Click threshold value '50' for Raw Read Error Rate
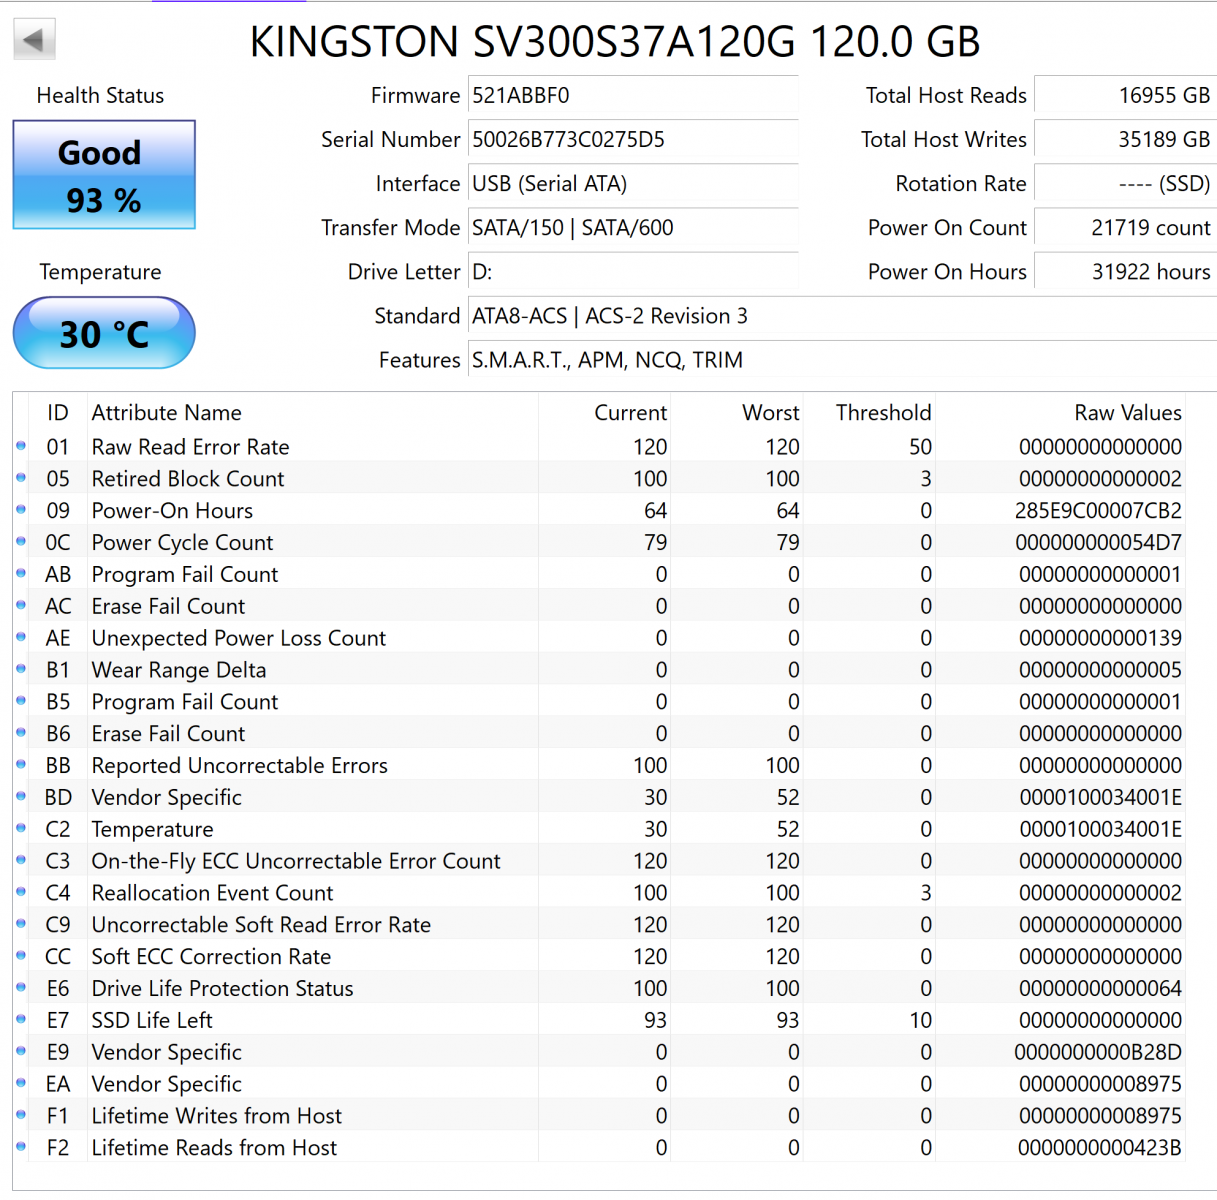Viewport: 1217px width, 1200px height. pos(920,447)
